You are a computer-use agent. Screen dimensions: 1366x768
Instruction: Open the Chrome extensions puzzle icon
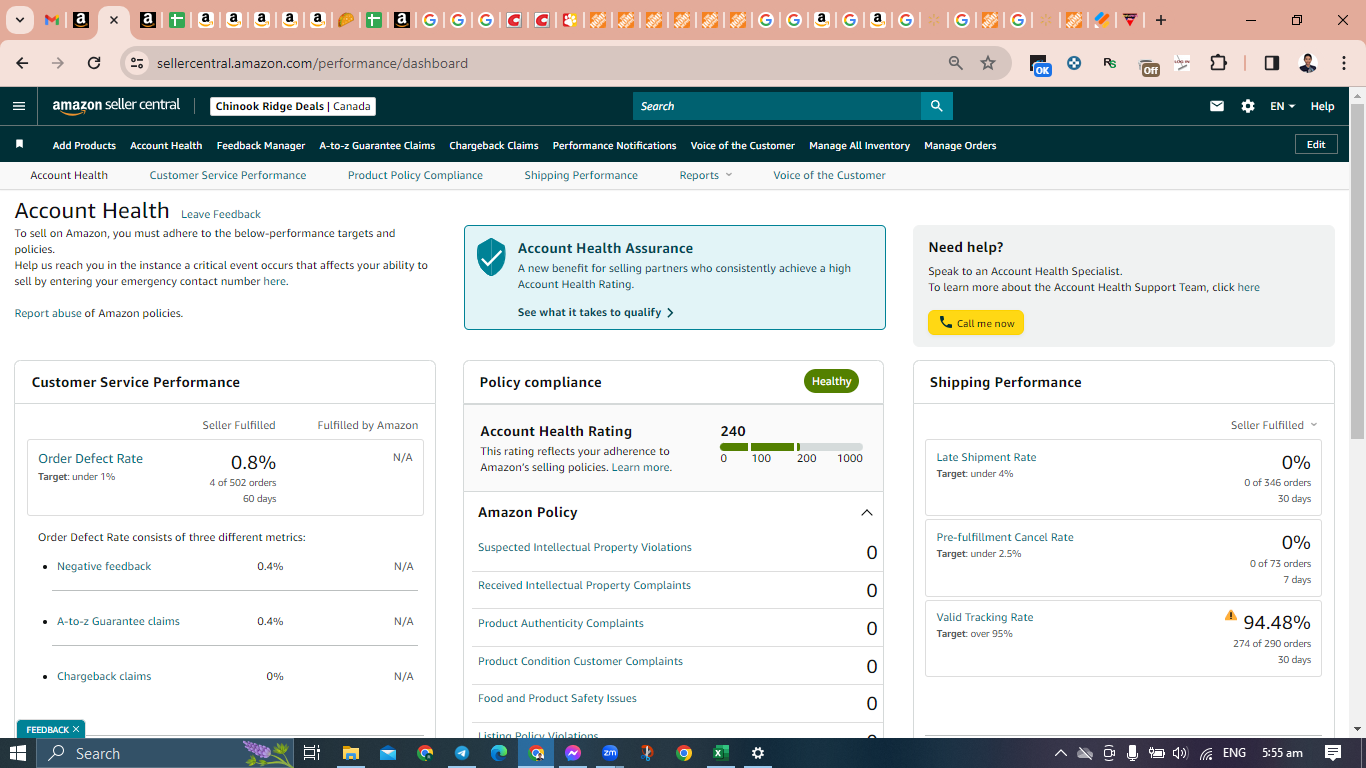(1218, 63)
